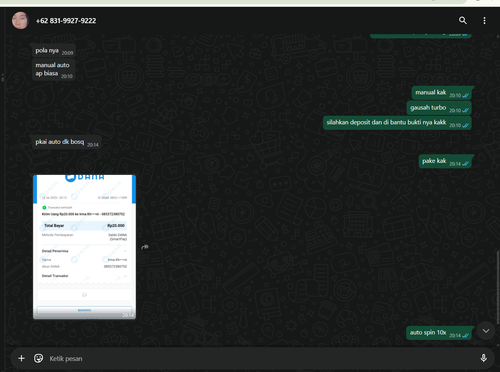
Task: Click the chat scrollbar thumb
Action: (498, 287)
